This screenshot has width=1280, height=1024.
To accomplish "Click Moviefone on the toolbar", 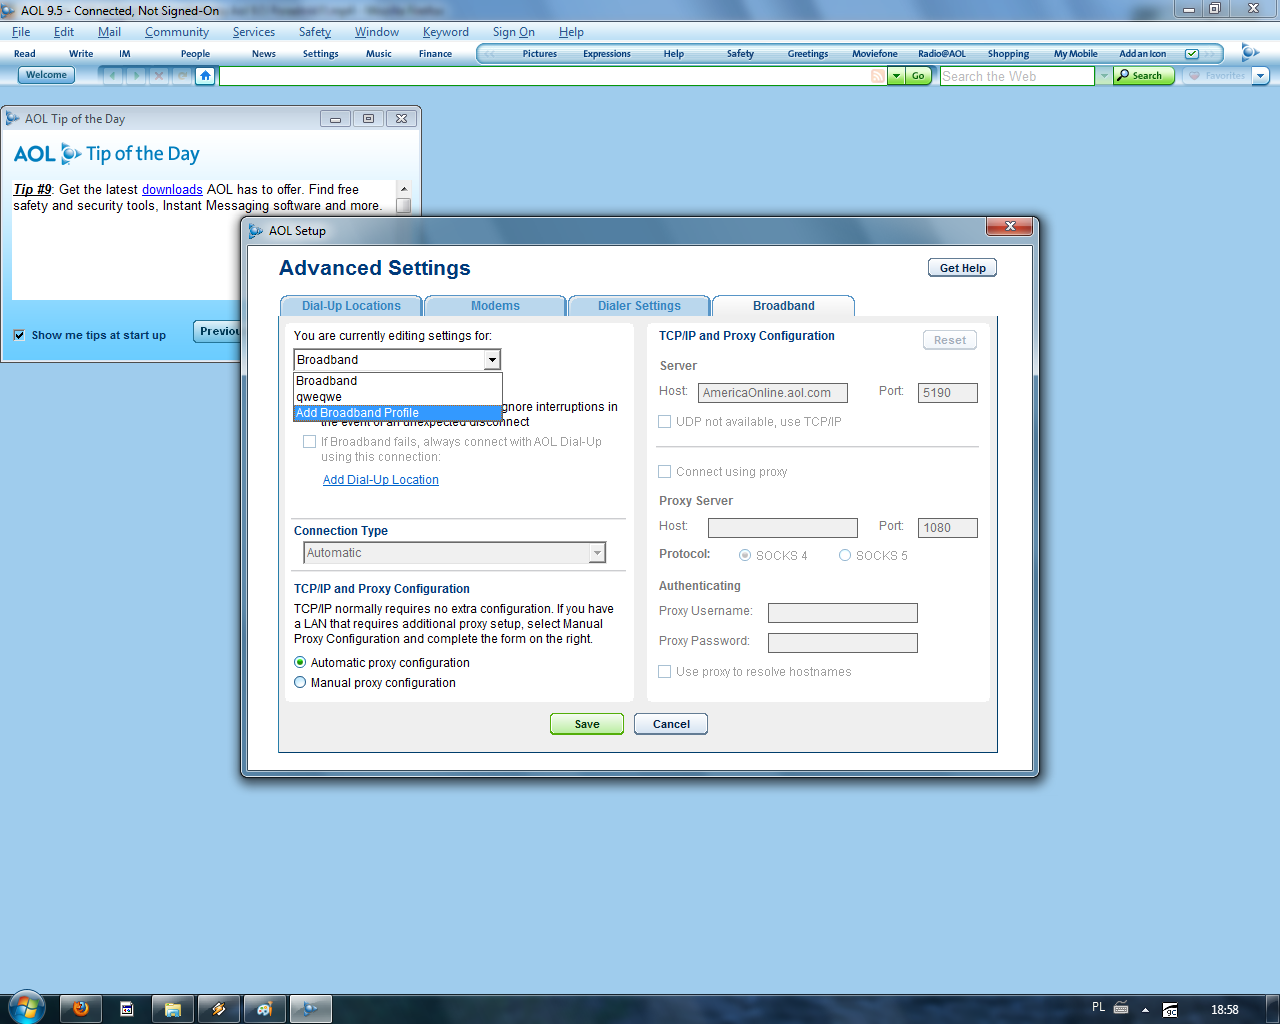I will tap(875, 54).
